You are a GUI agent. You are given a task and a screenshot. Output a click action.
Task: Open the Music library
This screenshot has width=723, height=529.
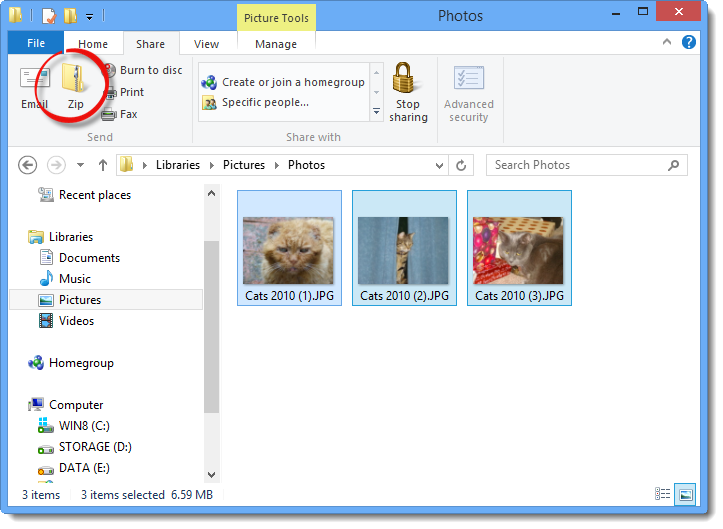click(65, 279)
